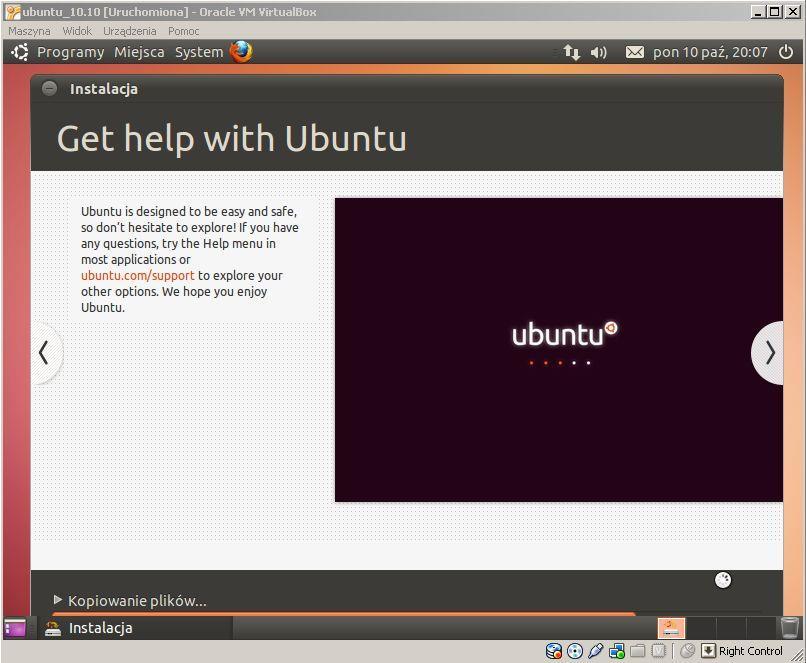Viewport: 806px width, 663px height.
Task: Click the installer icon beside taskbar Instalacja
Action: [x=52, y=628]
